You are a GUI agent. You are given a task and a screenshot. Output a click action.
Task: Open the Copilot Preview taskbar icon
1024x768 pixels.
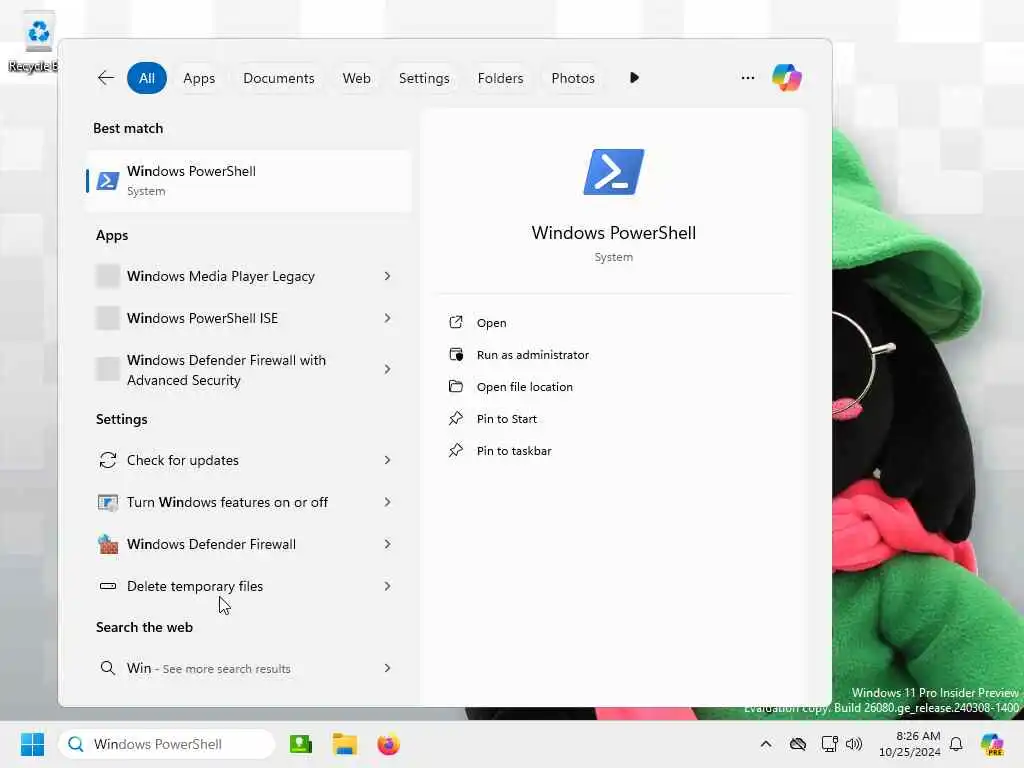click(992, 744)
